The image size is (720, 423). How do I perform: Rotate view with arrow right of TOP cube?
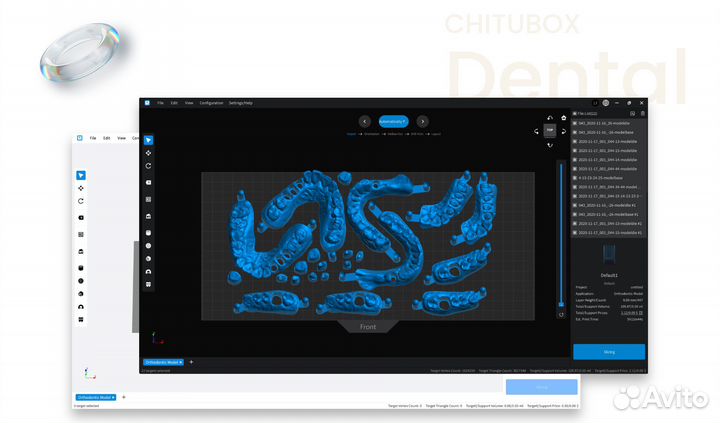pos(563,131)
